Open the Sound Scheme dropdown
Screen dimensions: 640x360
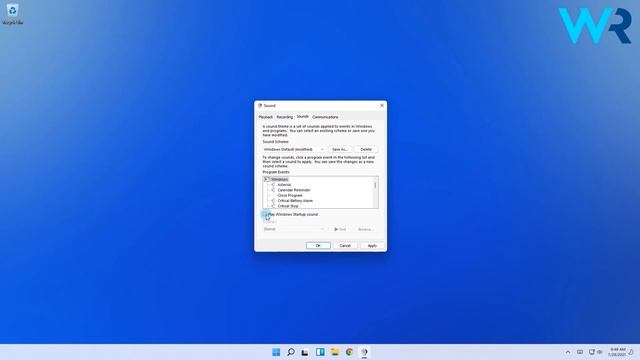pos(294,149)
